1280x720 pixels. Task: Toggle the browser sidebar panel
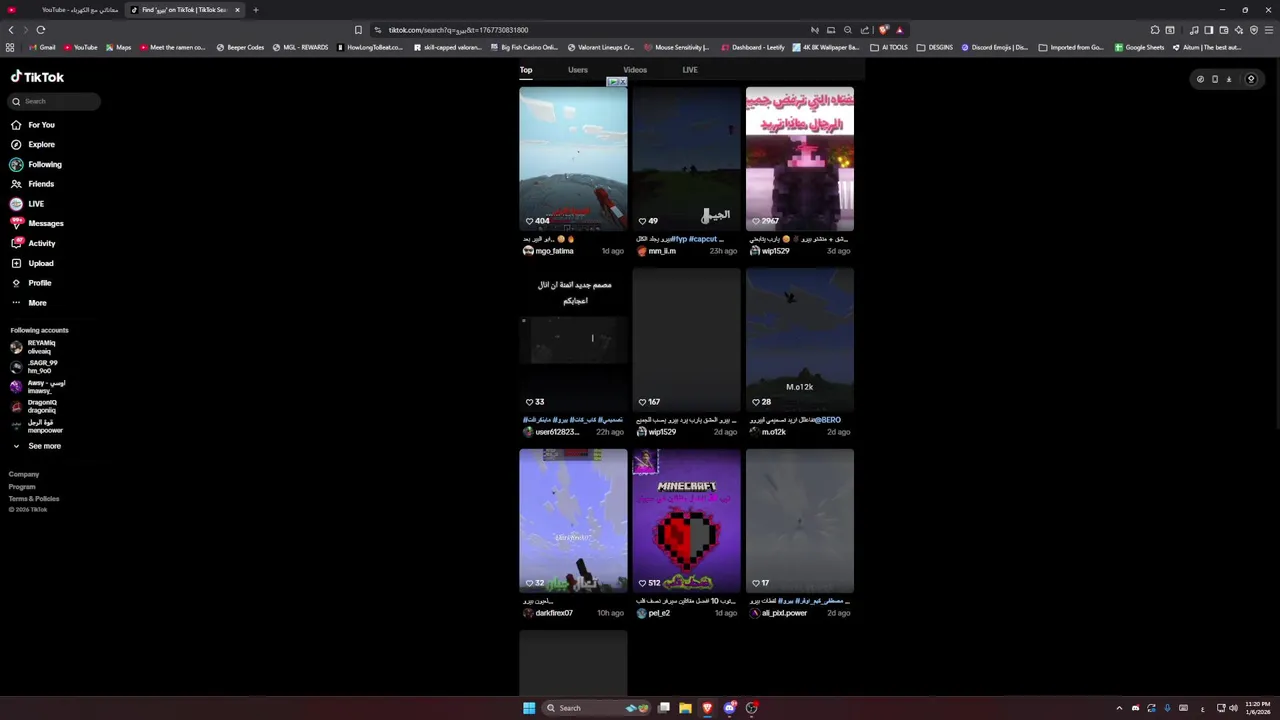[1208, 30]
